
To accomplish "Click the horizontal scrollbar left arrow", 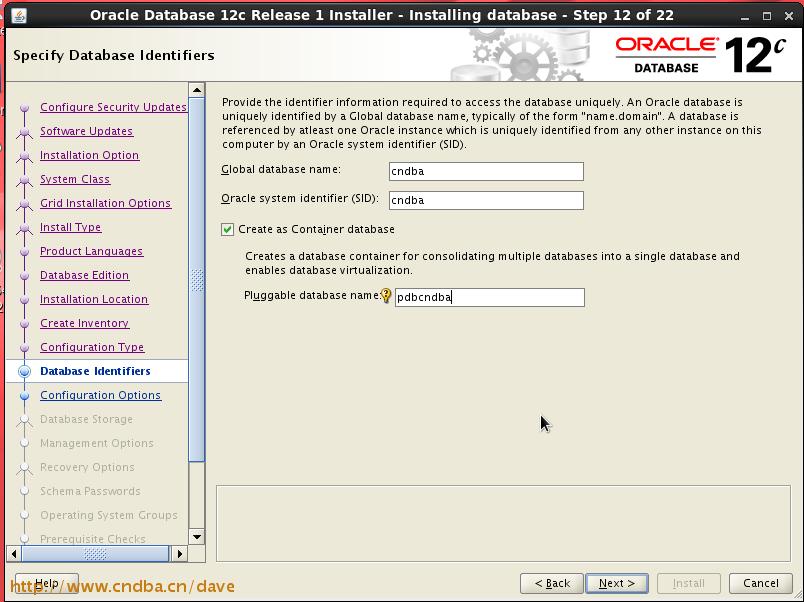I will [14, 554].
